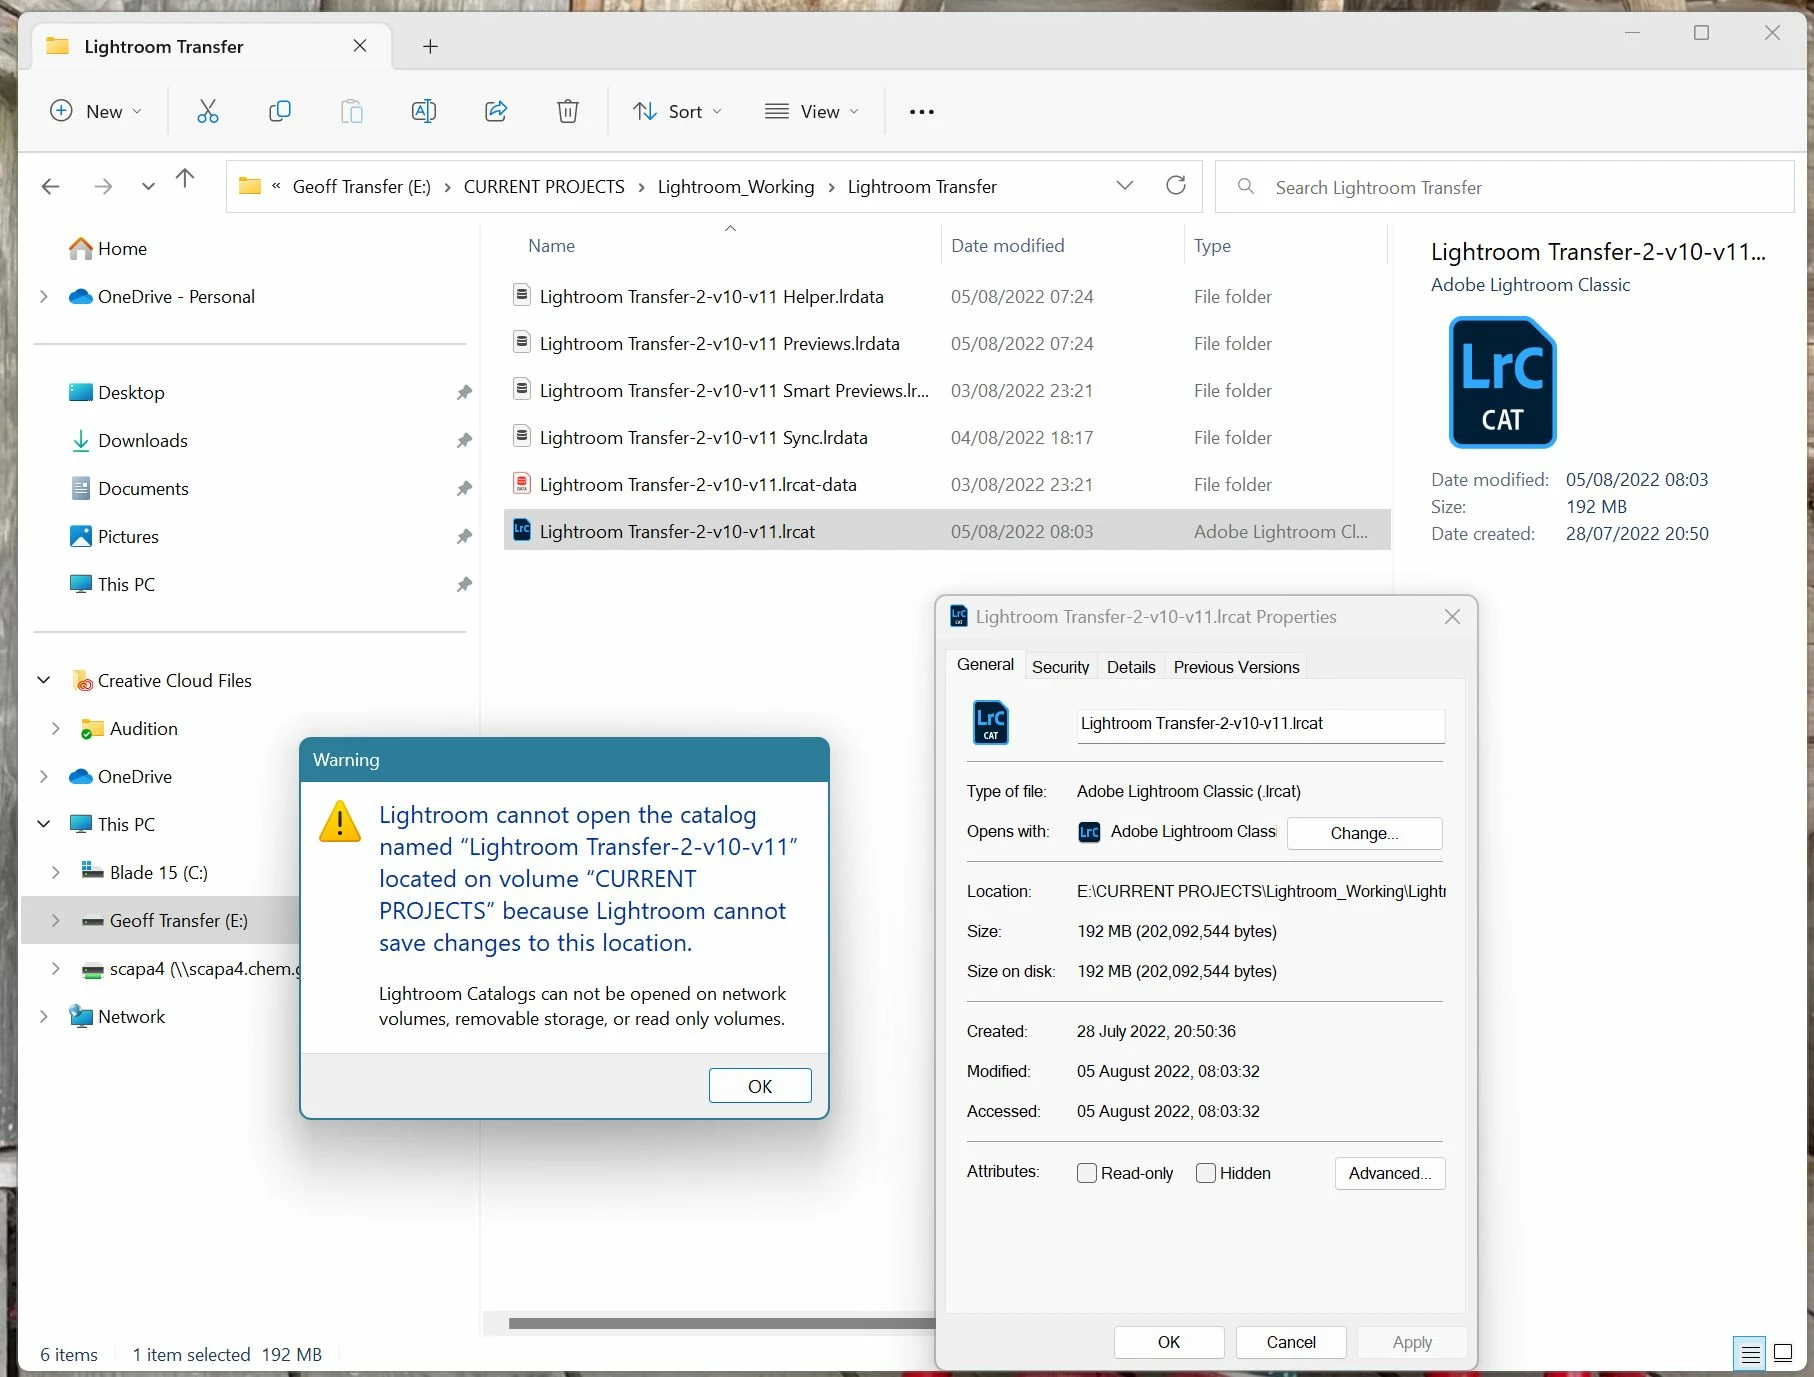Open address bar history dropdown
1814x1377 pixels.
pos(1125,186)
